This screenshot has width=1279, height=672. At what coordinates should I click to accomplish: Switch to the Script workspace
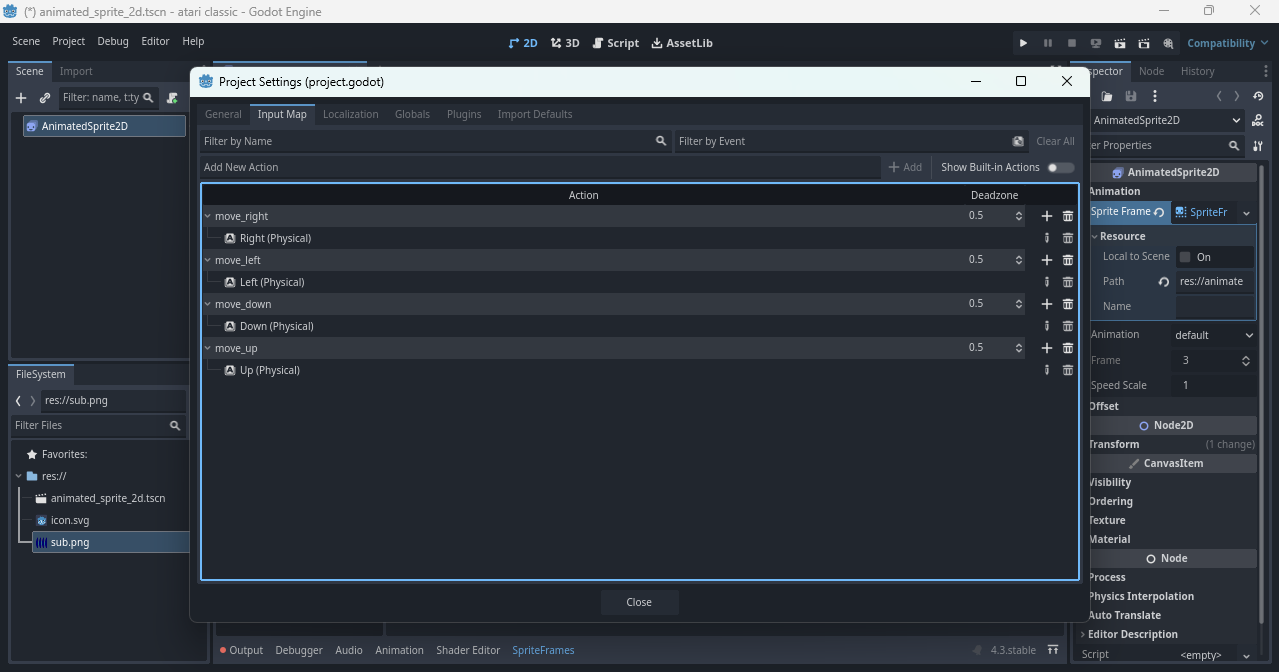(x=615, y=43)
